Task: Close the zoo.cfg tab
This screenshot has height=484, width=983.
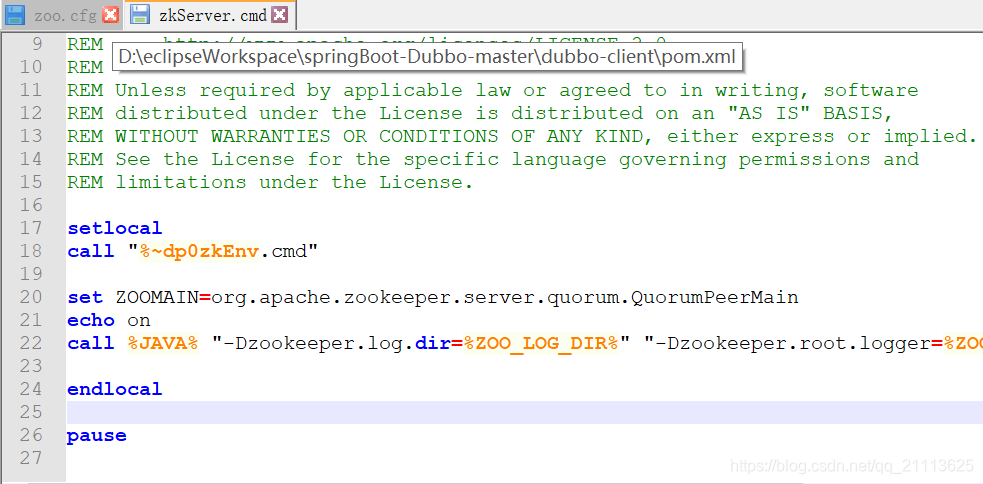Action: (110, 15)
